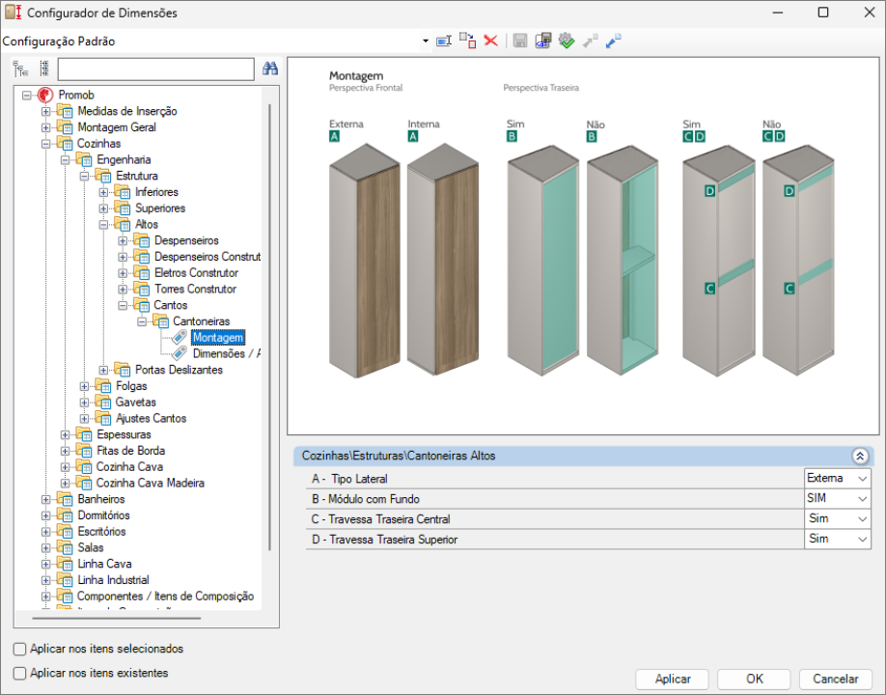Open the Tipo Lateral dropdown
Viewport: 886px width, 695px height.
coord(837,479)
